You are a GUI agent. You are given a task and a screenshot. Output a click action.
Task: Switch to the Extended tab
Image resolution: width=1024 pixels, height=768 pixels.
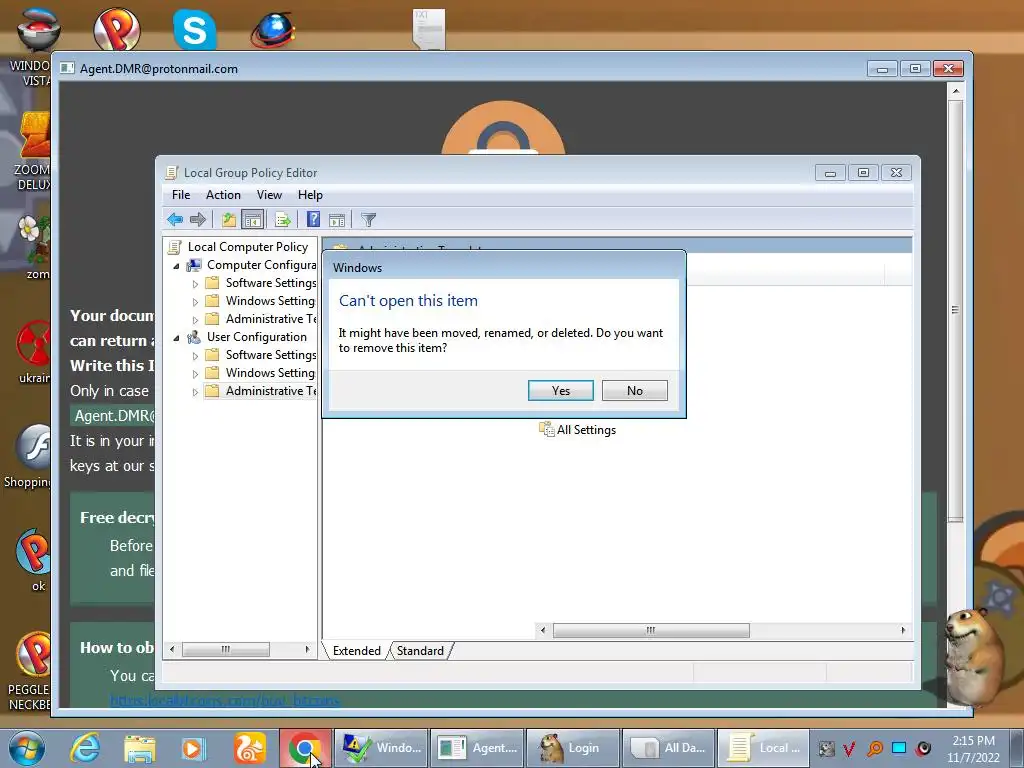point(357,650)
